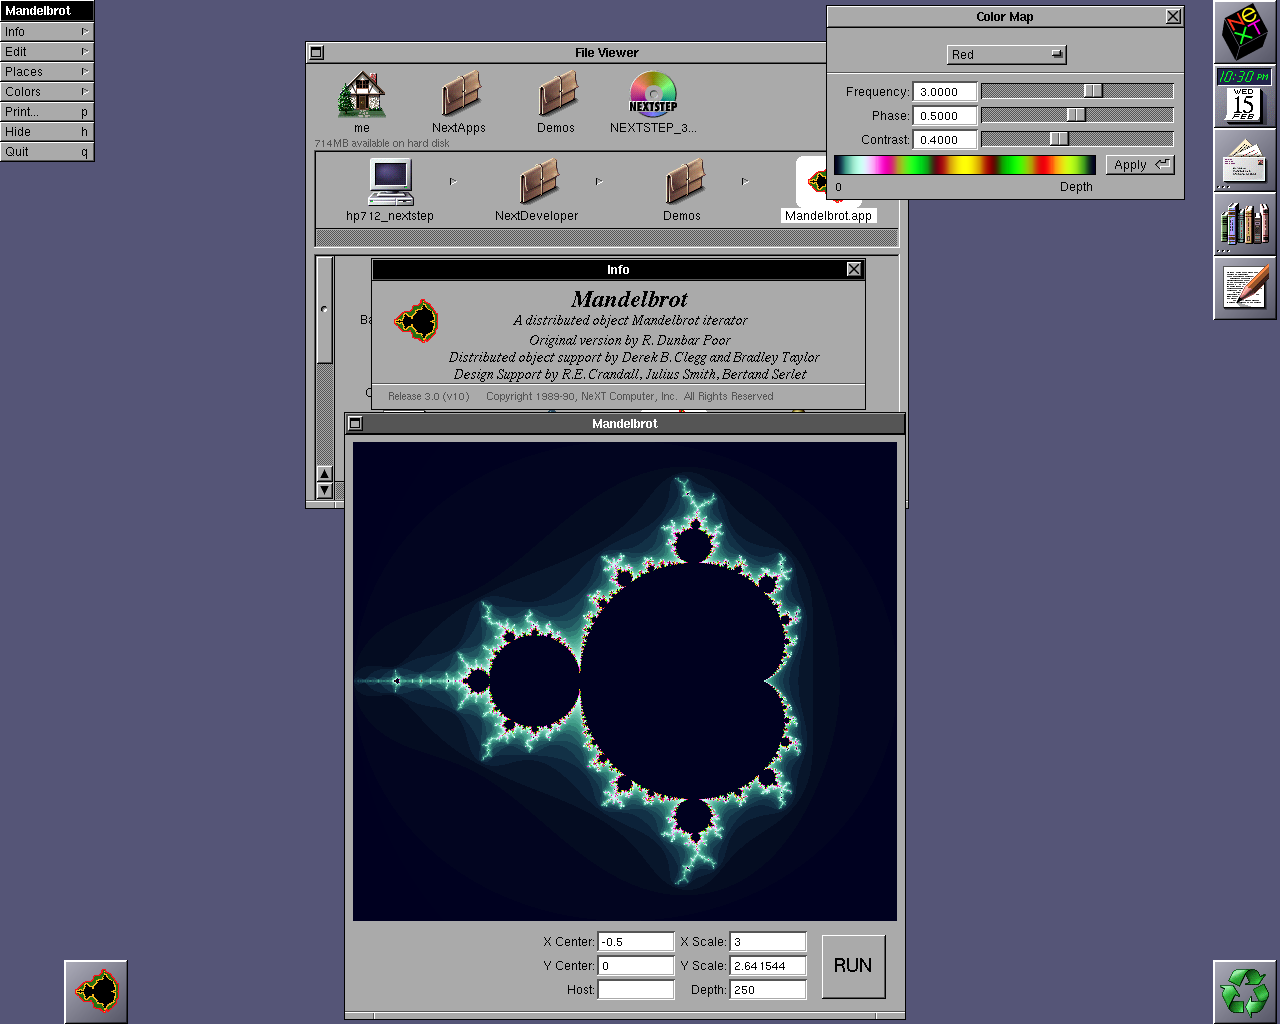Click the Frequency slider
The image size is (1280, 1024).
pos(1077,91)
